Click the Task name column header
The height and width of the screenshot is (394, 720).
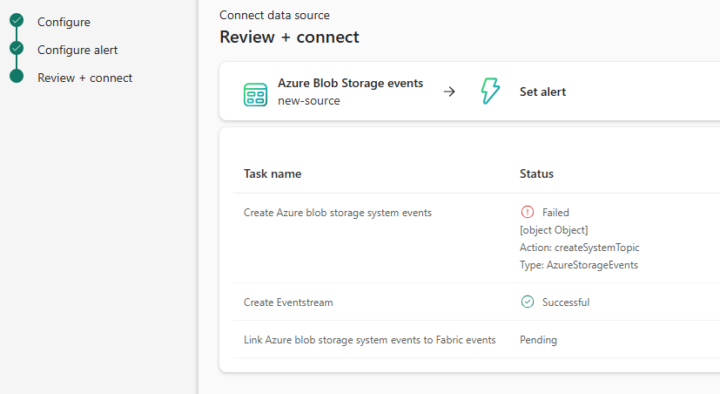coord(272,174)
